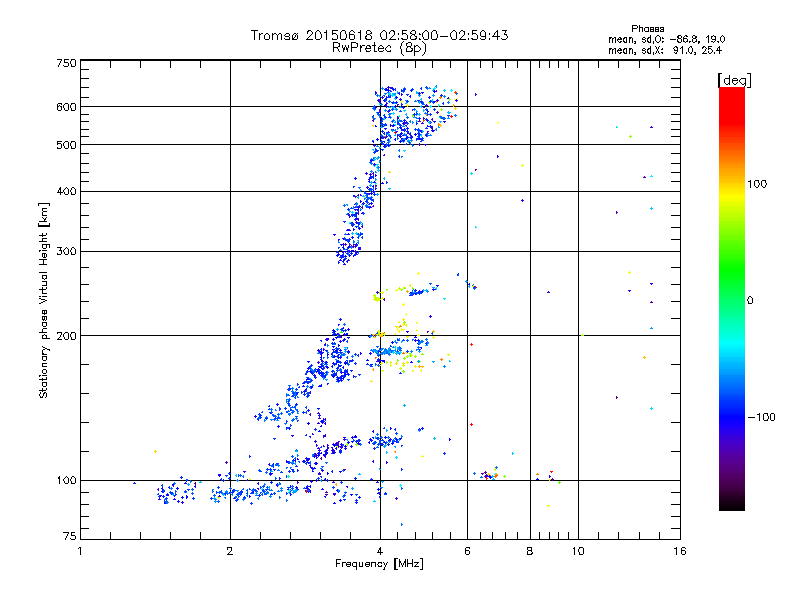Click the 'Phases' header text
Image resolution: width=800 pixels, height=600 pixels.
647,29
